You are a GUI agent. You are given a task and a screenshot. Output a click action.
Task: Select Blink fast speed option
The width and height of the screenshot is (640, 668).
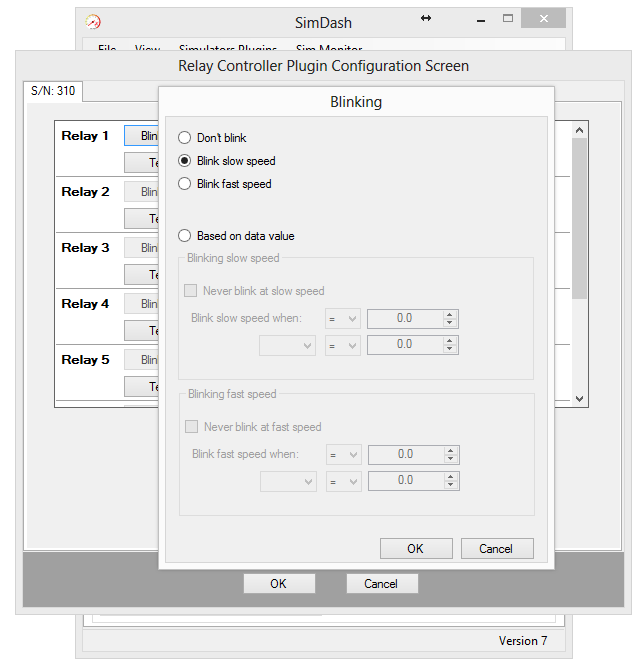pyautogui.click(x=184, y=184)
